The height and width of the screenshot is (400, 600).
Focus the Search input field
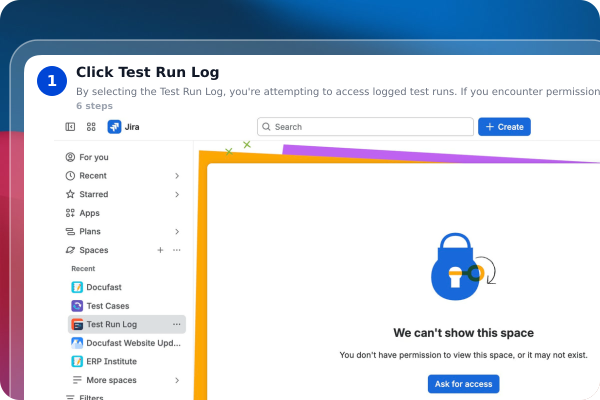(x=365, y=127)
